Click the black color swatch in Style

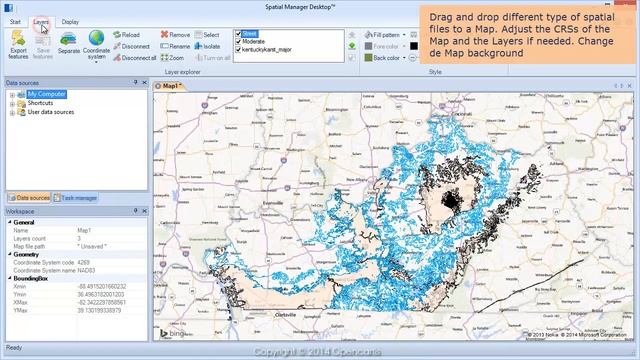click(414, 46)
